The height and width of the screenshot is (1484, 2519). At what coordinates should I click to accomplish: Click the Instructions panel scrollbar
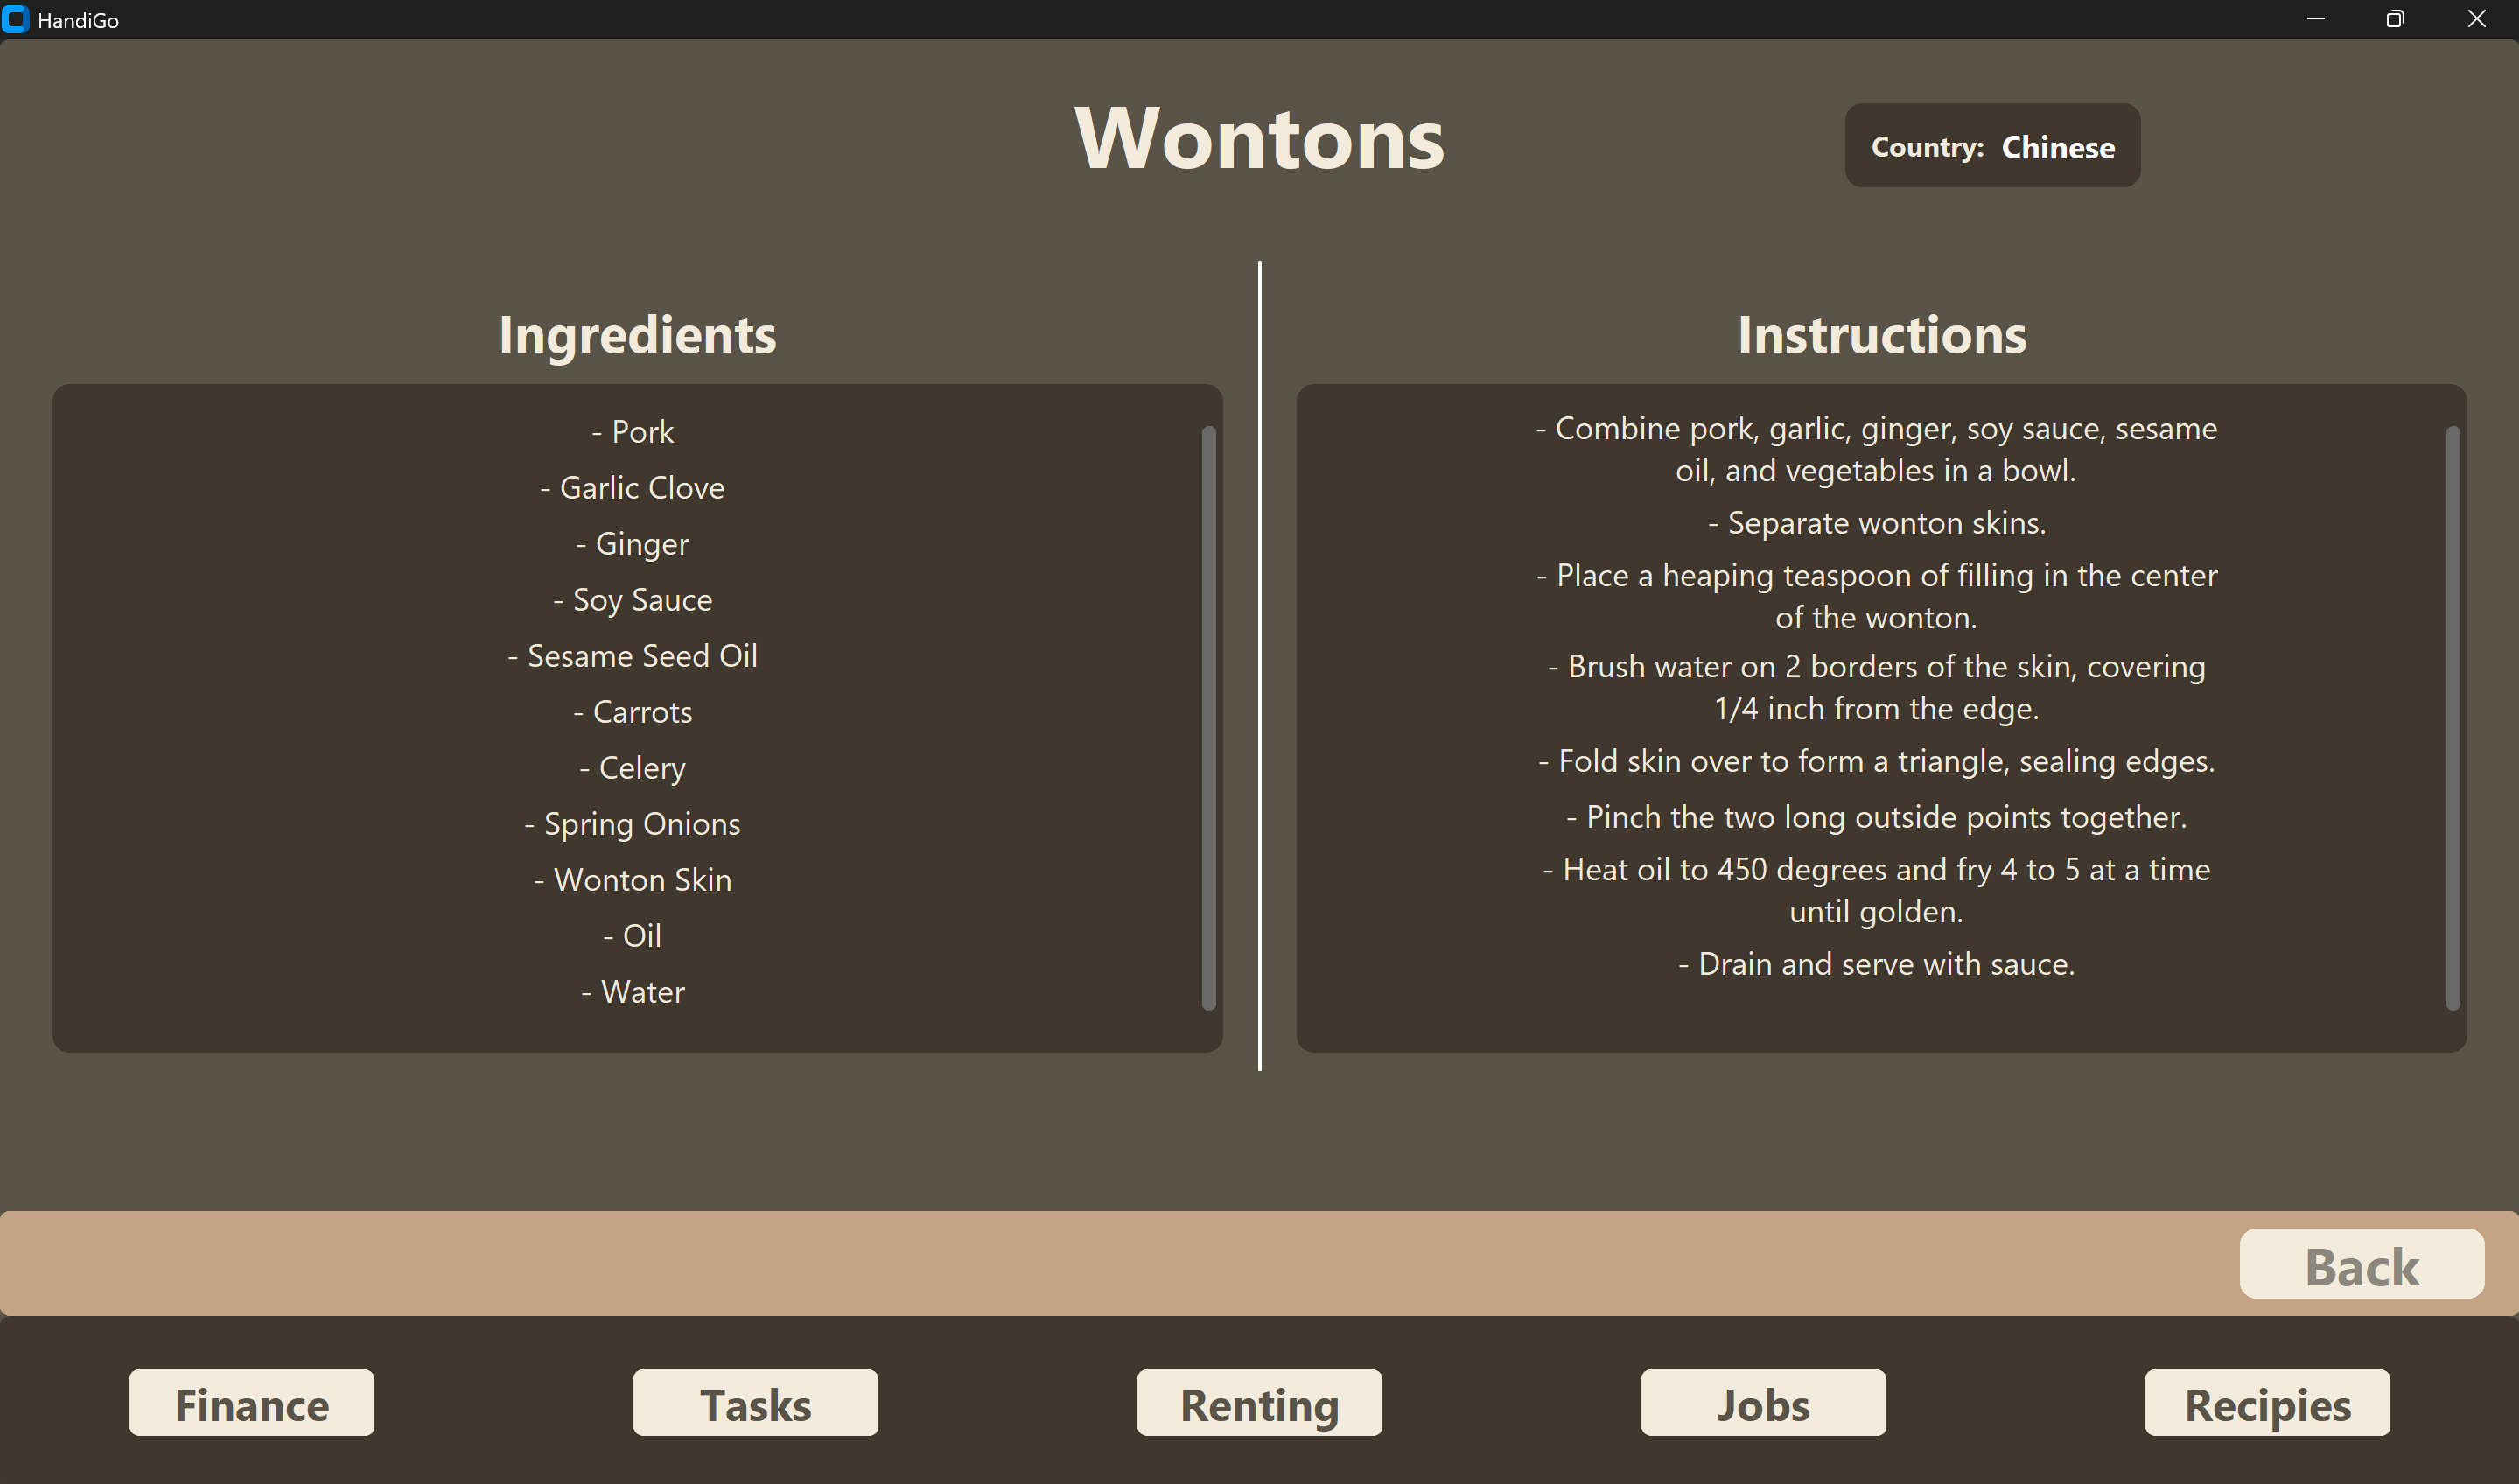pos(2452,717)
